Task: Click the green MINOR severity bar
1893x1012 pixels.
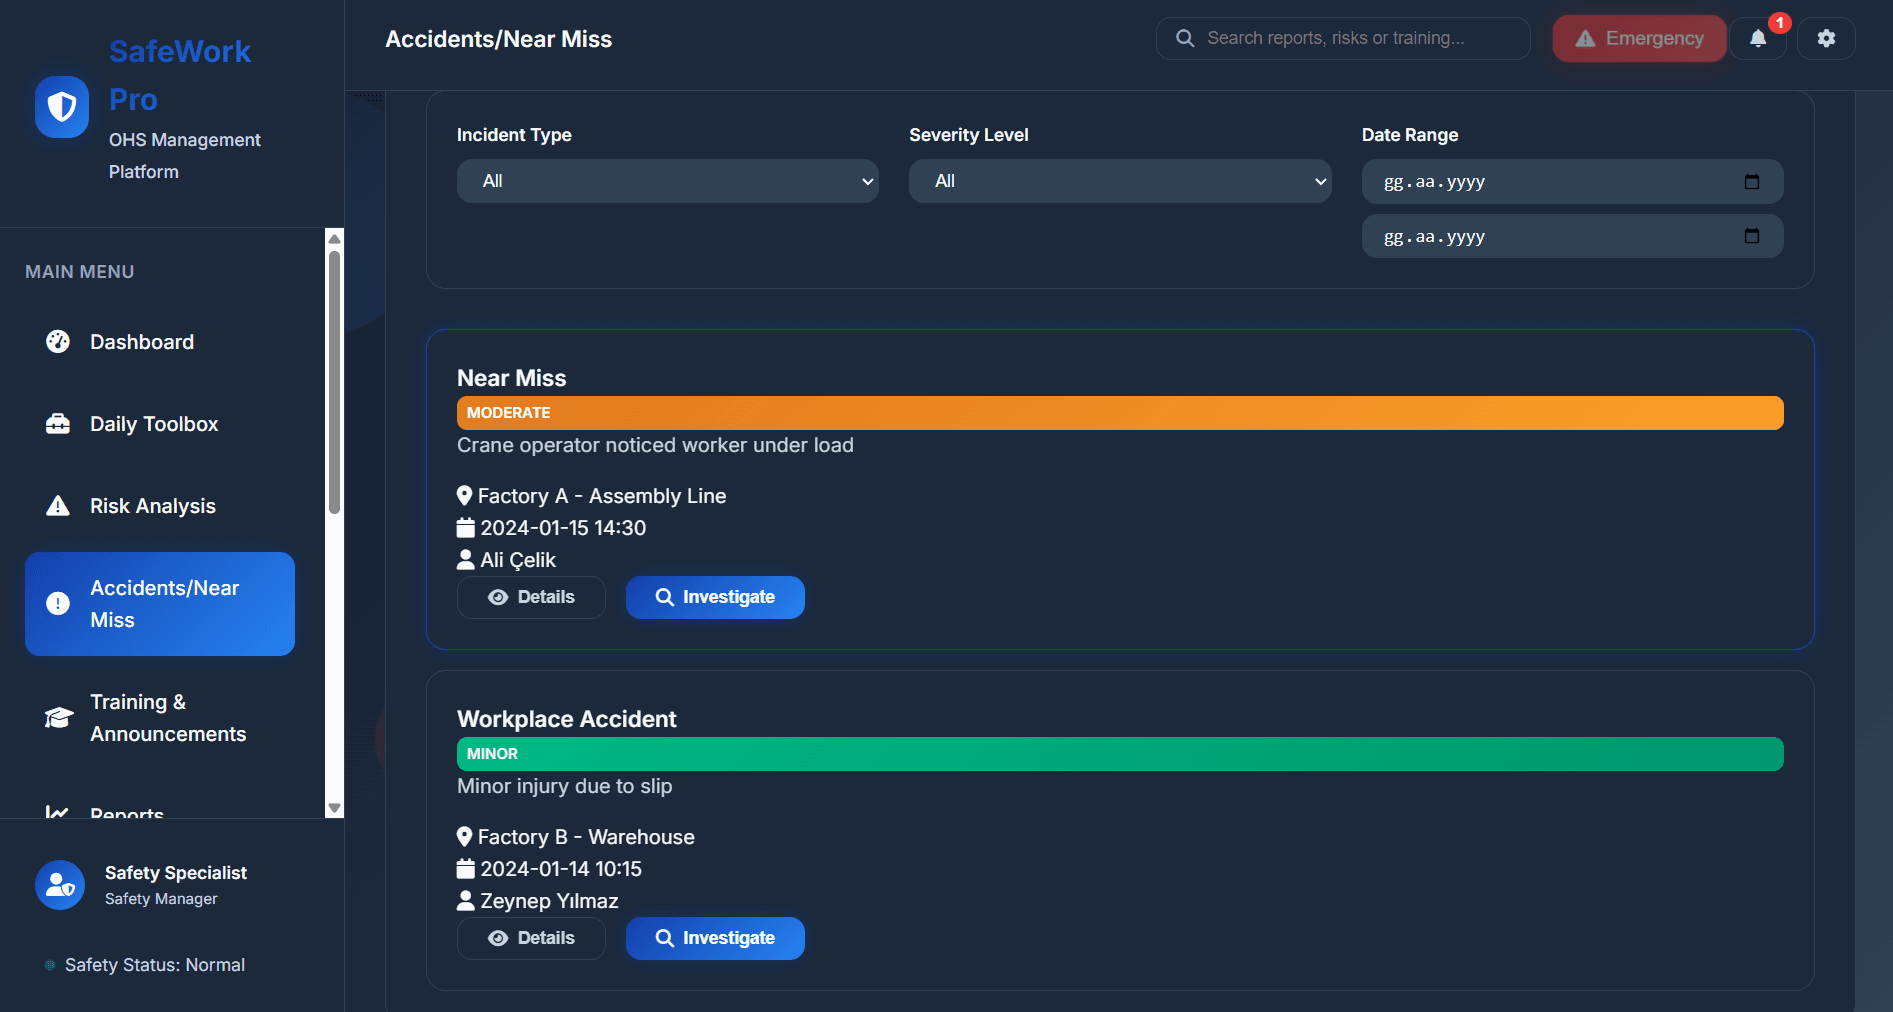Action: point(1119,754)
